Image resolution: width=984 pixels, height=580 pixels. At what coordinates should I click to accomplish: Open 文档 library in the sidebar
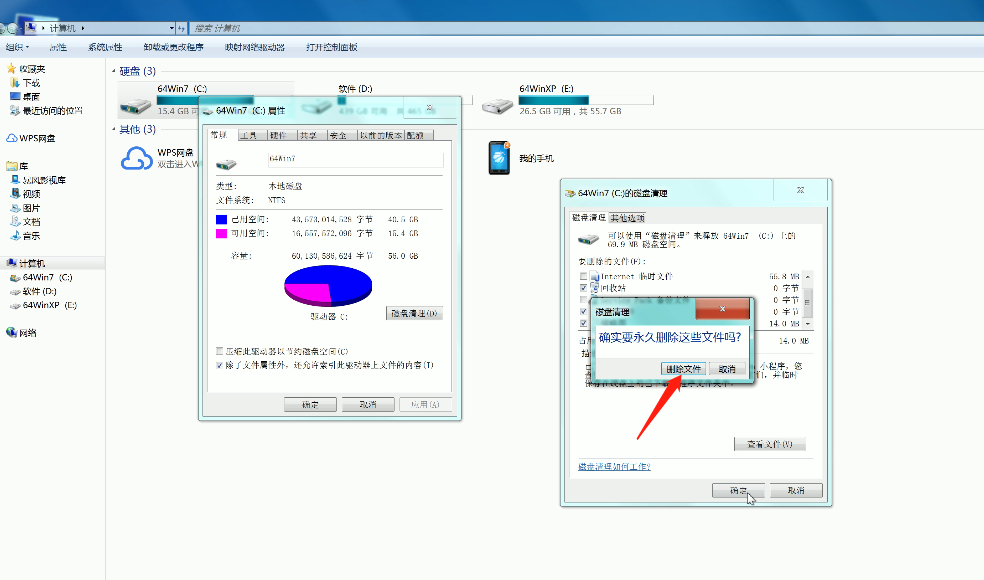(31, 222)
